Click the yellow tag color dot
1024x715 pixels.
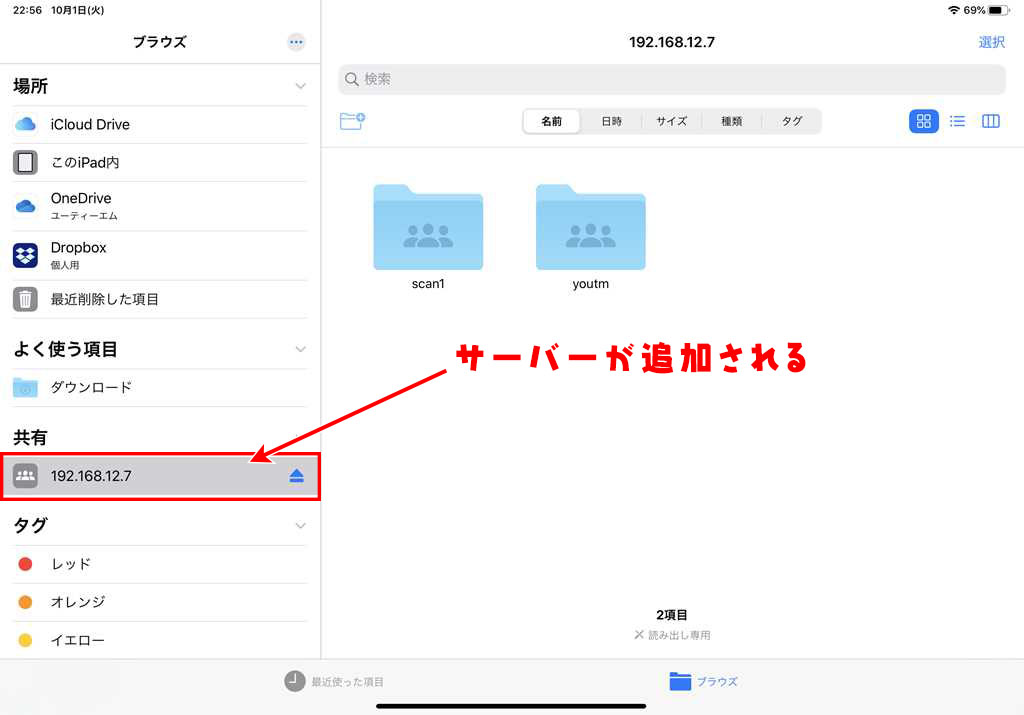click(x=25, y=640)
